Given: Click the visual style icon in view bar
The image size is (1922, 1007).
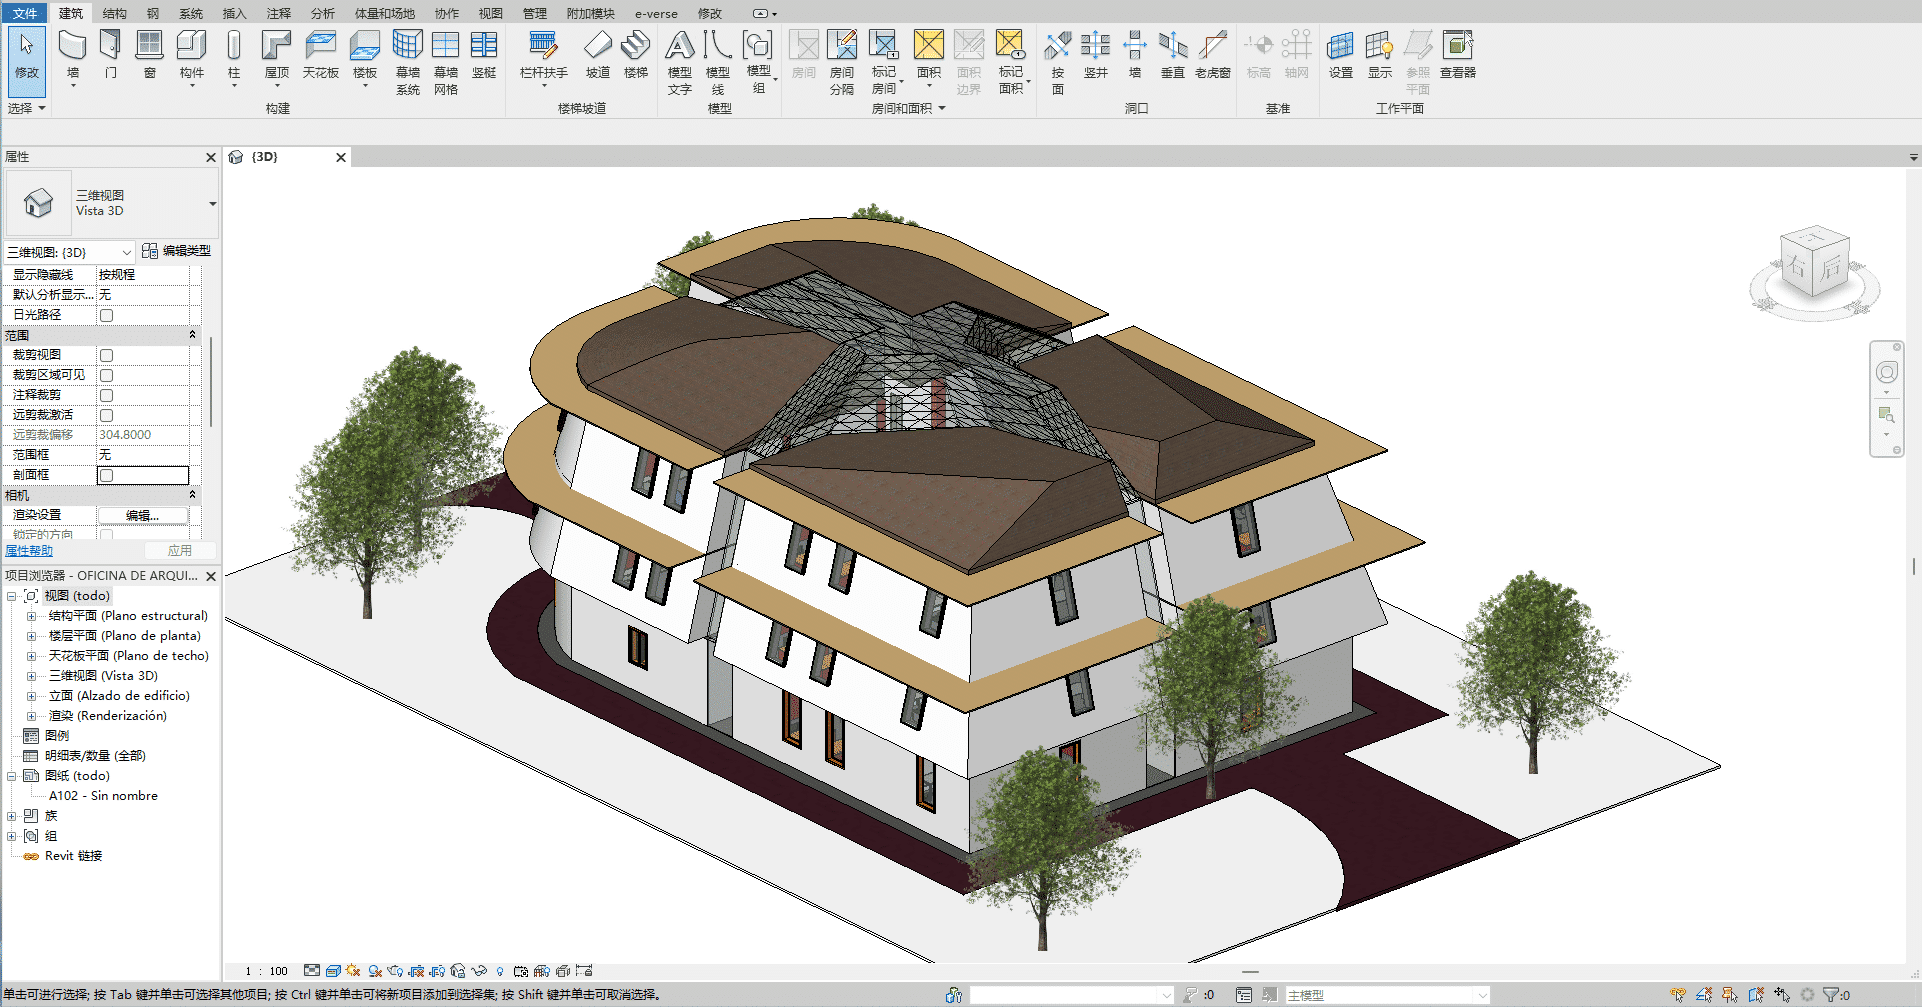Looking at the screenshot, I should (333, 971).
